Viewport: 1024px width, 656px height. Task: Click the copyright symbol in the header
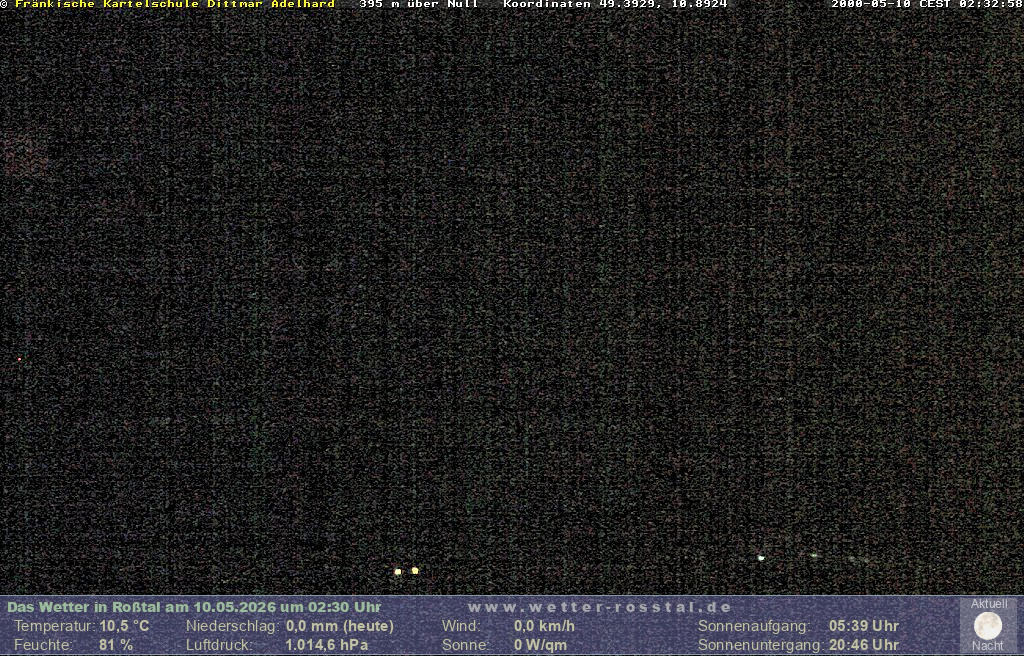click(x=4, y=5)
